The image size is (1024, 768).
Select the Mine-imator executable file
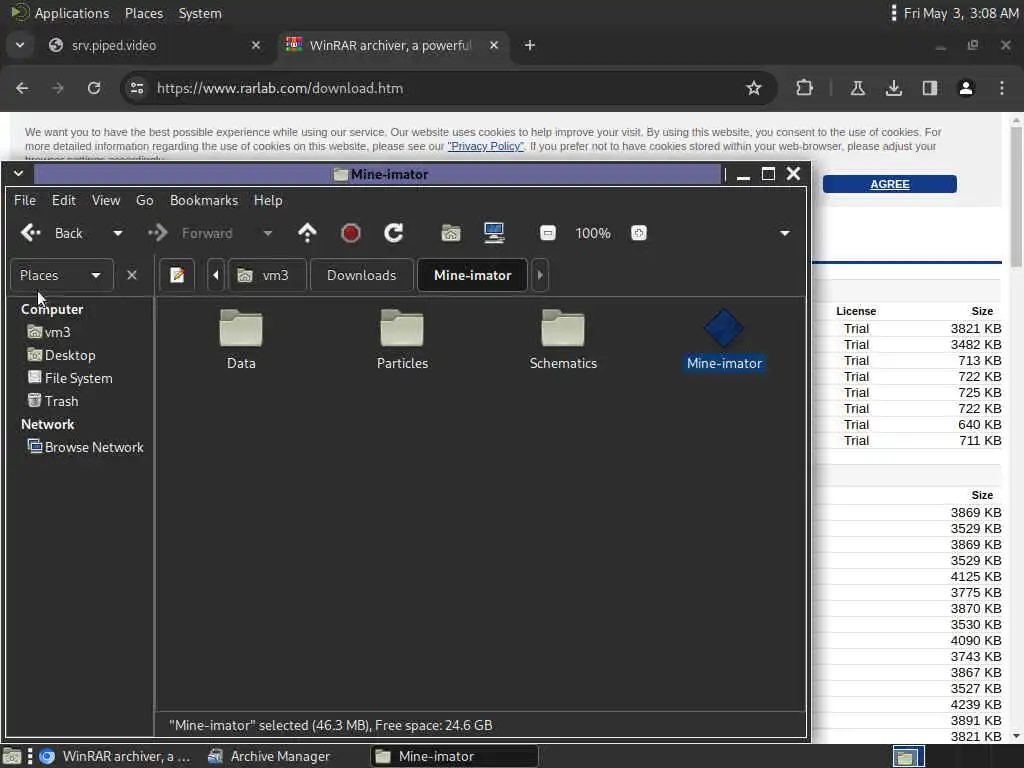pyautogui.click(x=724, y=340)
